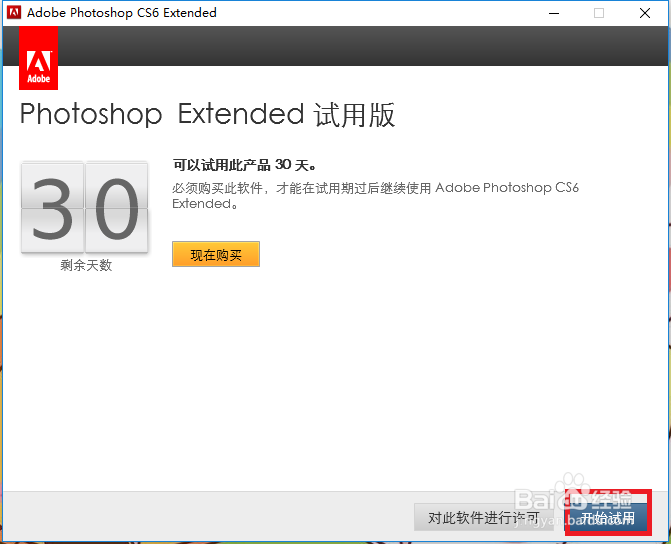The image size is (671, 544).
Task: Click 开始试用 to start the trial
Action: pos(608,518)
